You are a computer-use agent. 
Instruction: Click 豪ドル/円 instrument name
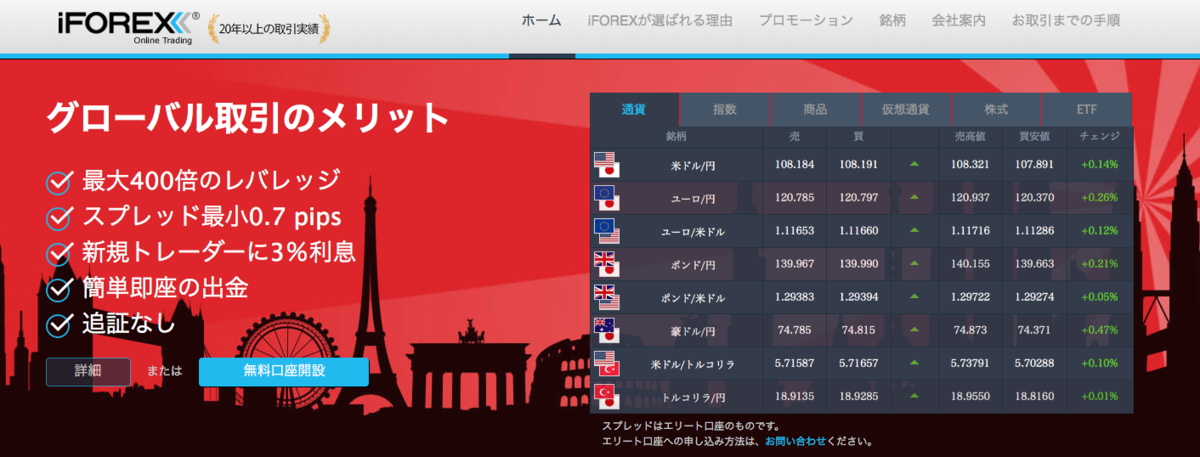click(x=691, y=331)
